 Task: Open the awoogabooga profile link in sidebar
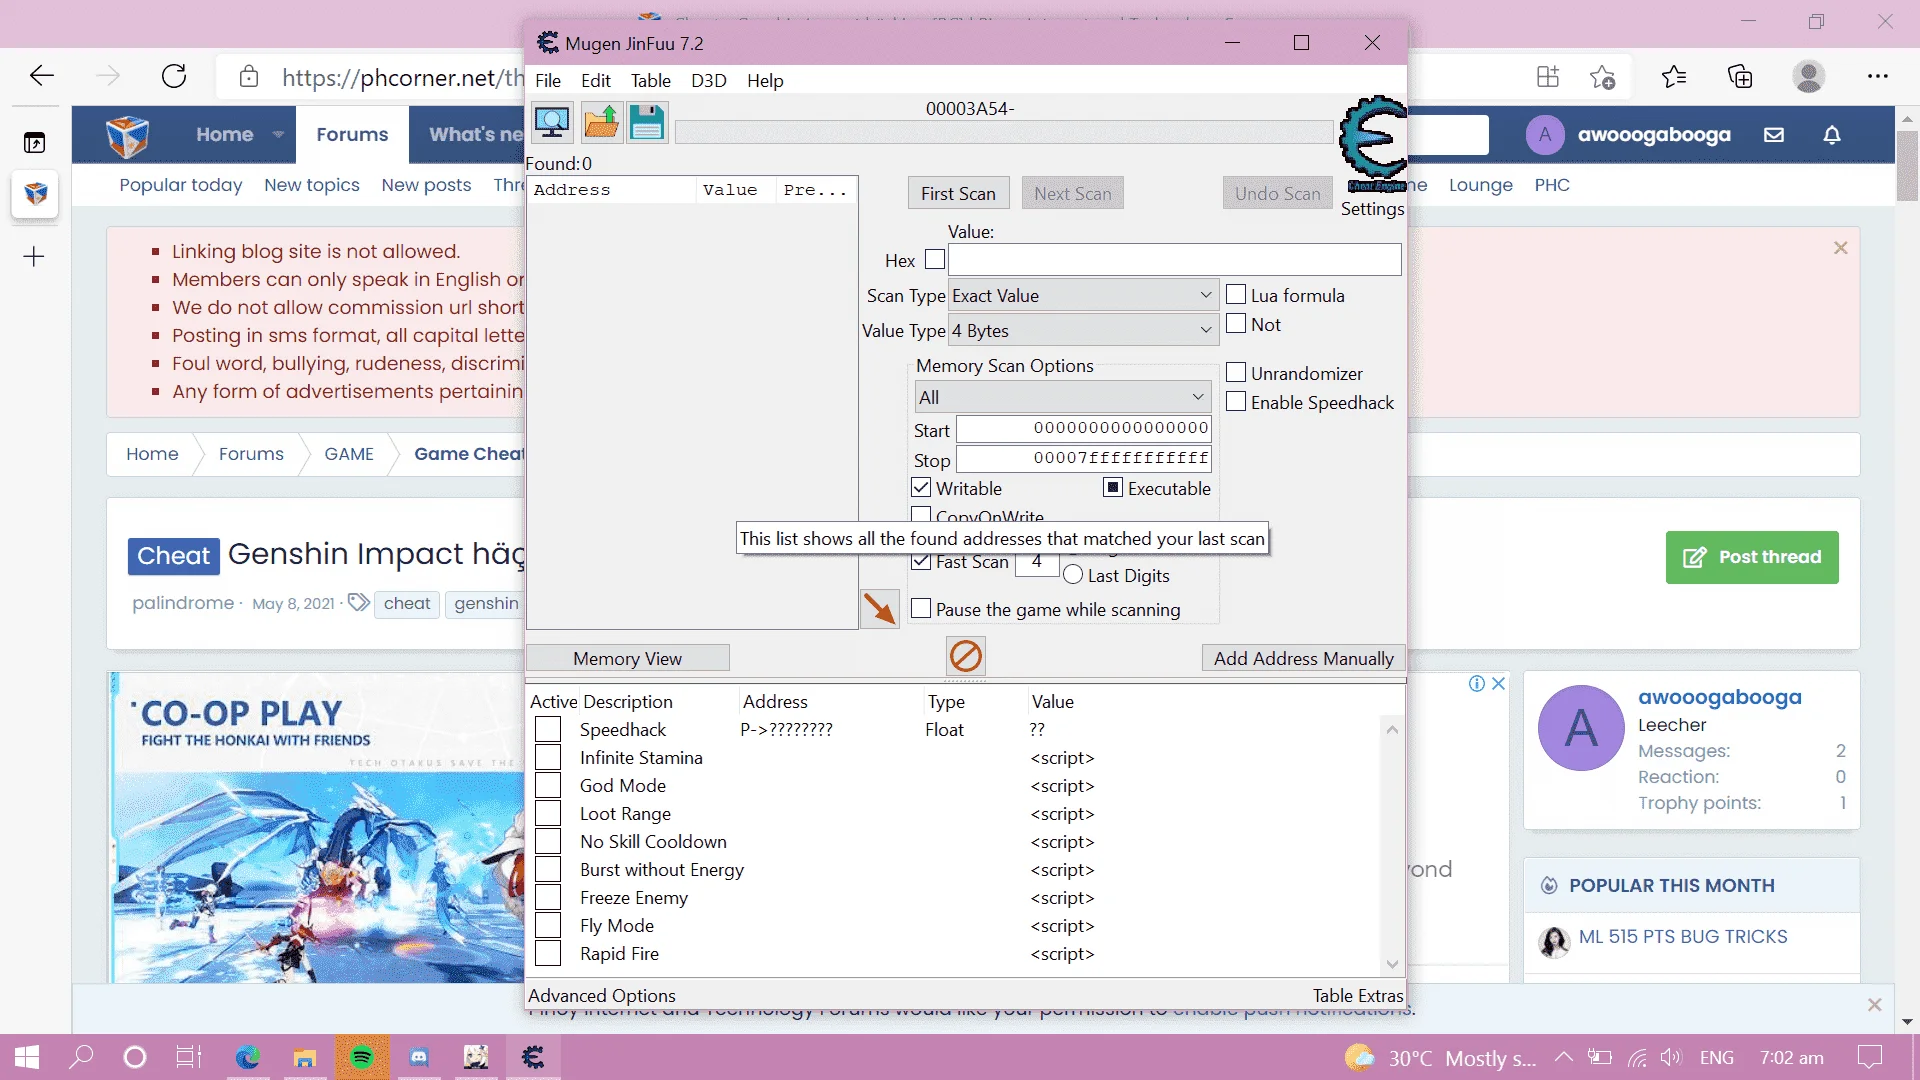point(1720,697)
